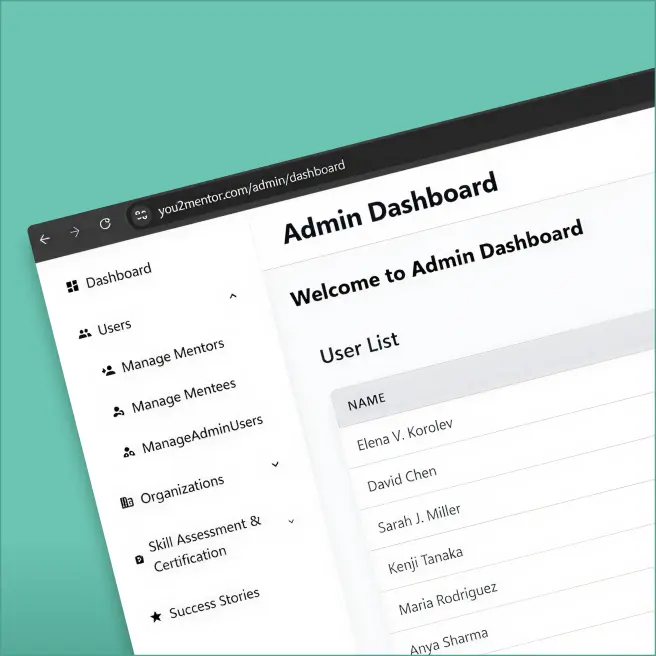Viewport: 656px width, 656px height.
Task: Click the NAME column header
Action: pyautogui.click(x=366, y=401)
